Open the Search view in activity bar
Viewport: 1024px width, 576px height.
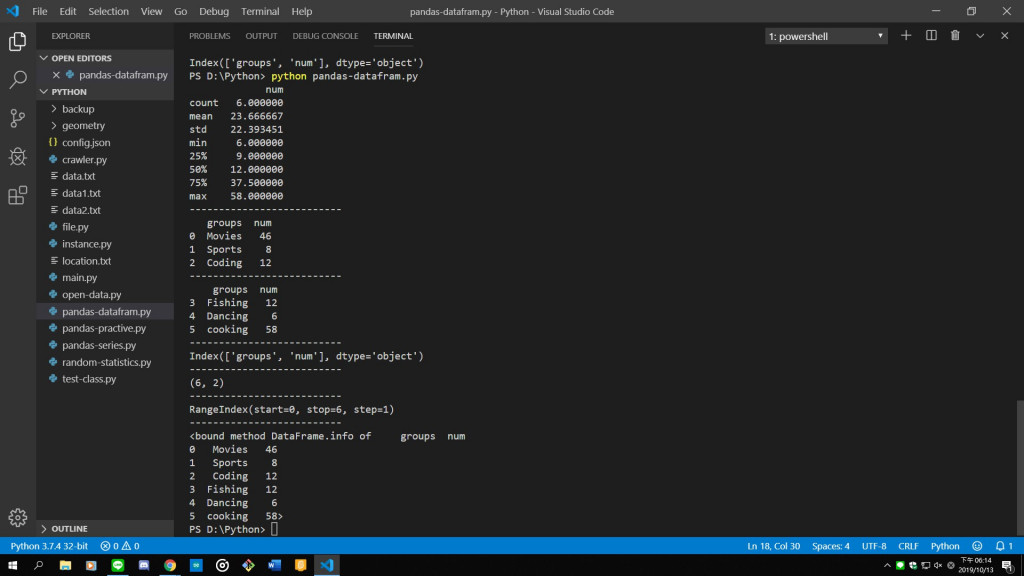tap(18, 80)
